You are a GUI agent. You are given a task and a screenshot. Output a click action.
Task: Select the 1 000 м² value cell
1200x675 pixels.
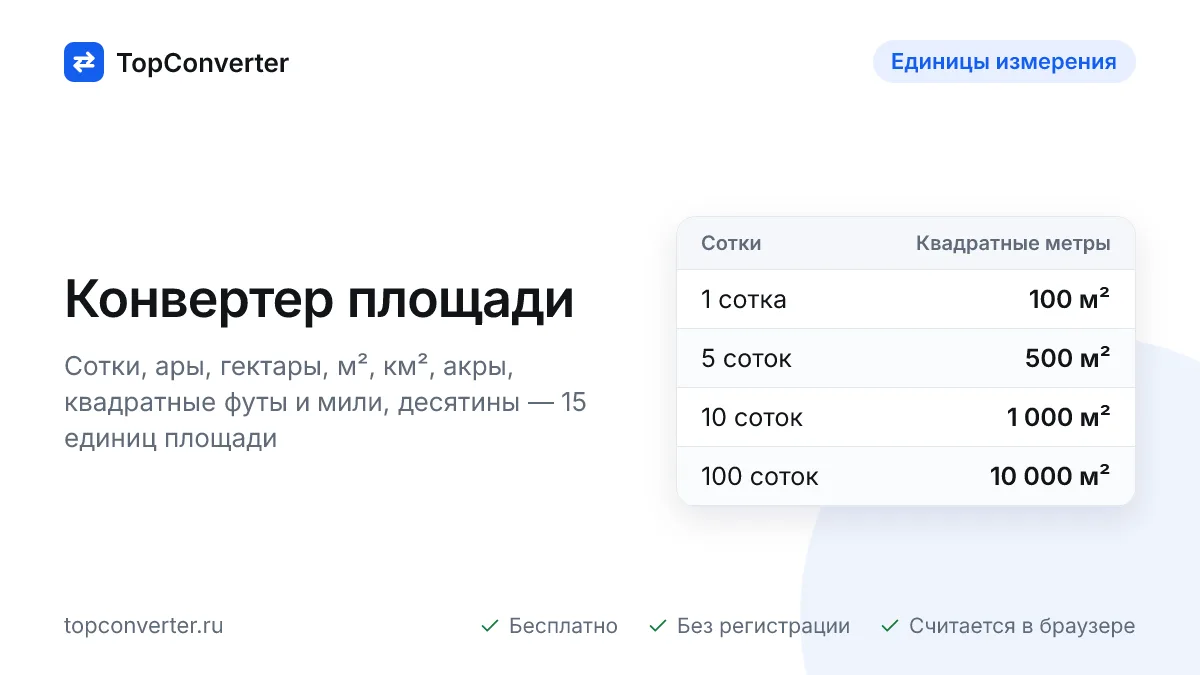[x=1059, y=417]
